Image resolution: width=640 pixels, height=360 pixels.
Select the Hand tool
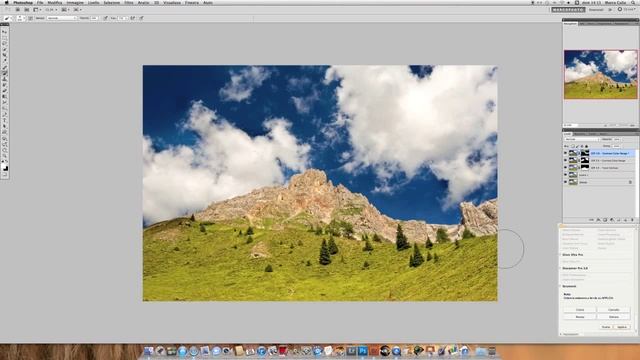point(4,150)
